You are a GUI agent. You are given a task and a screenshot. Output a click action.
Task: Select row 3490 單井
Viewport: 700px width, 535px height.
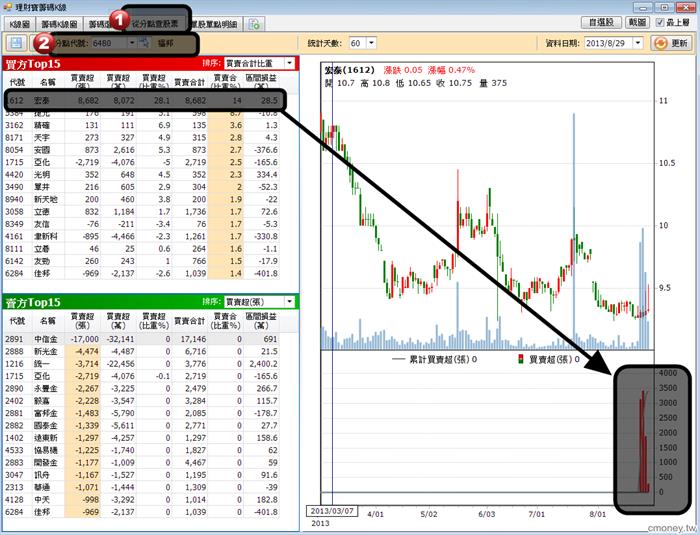(142, 187)
